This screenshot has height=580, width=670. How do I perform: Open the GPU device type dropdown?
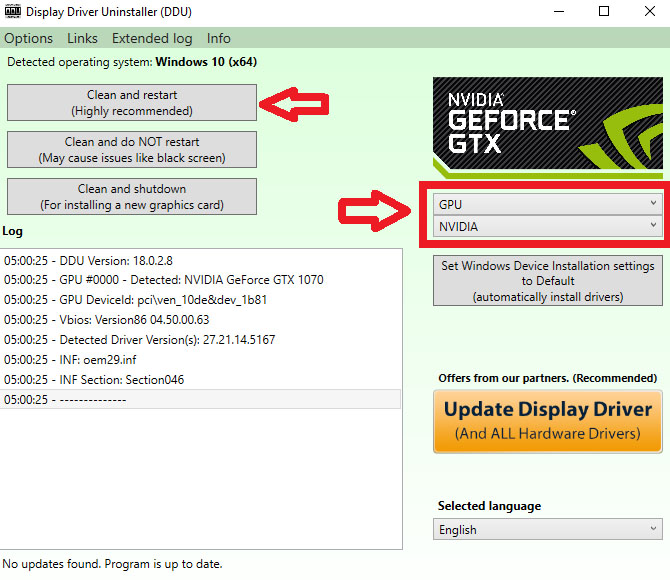coord(547,204)
